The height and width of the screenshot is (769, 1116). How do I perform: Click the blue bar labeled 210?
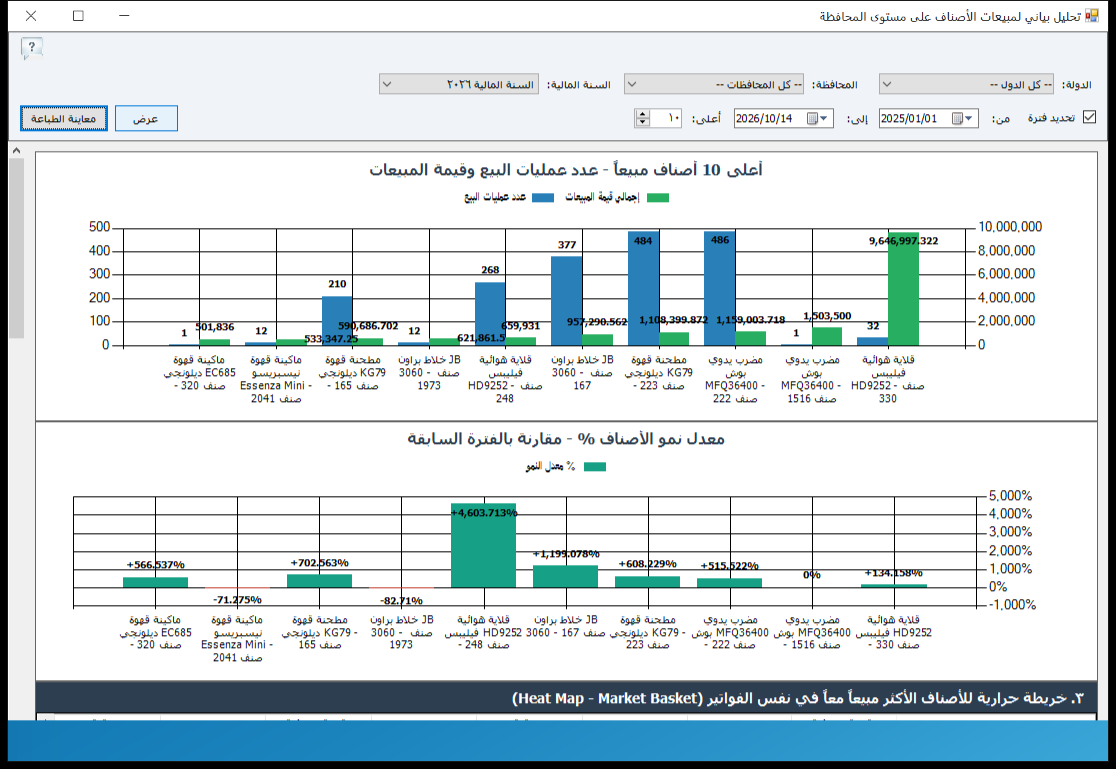click(337, 320)
